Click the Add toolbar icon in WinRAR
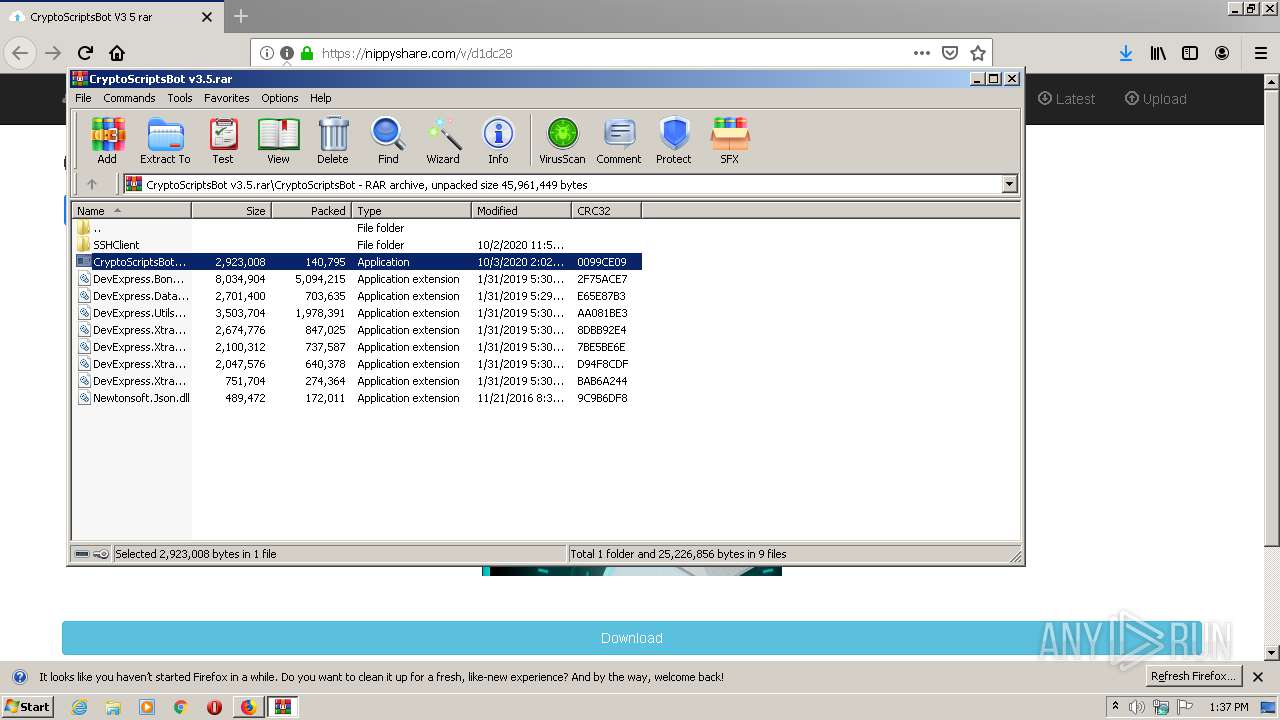 point(107,140)
